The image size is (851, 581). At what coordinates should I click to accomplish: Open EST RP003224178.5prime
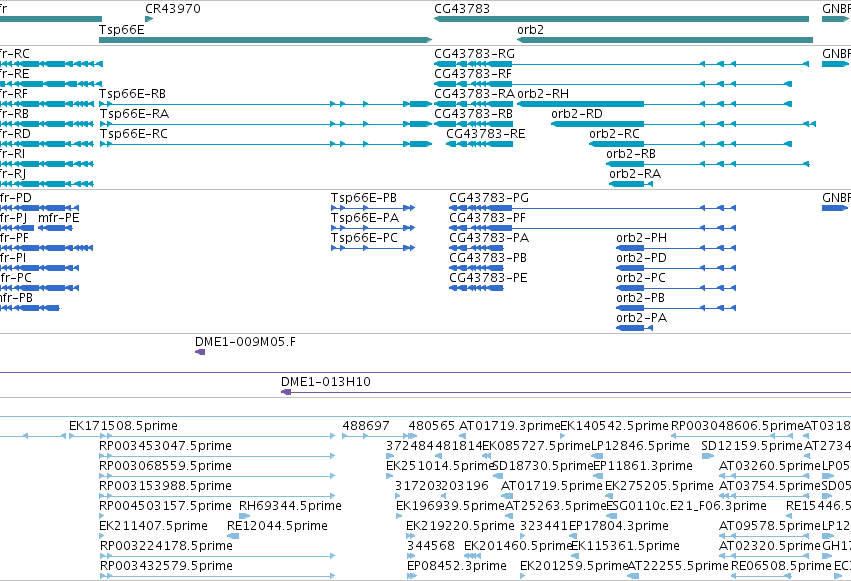click(x=166, y=546)
